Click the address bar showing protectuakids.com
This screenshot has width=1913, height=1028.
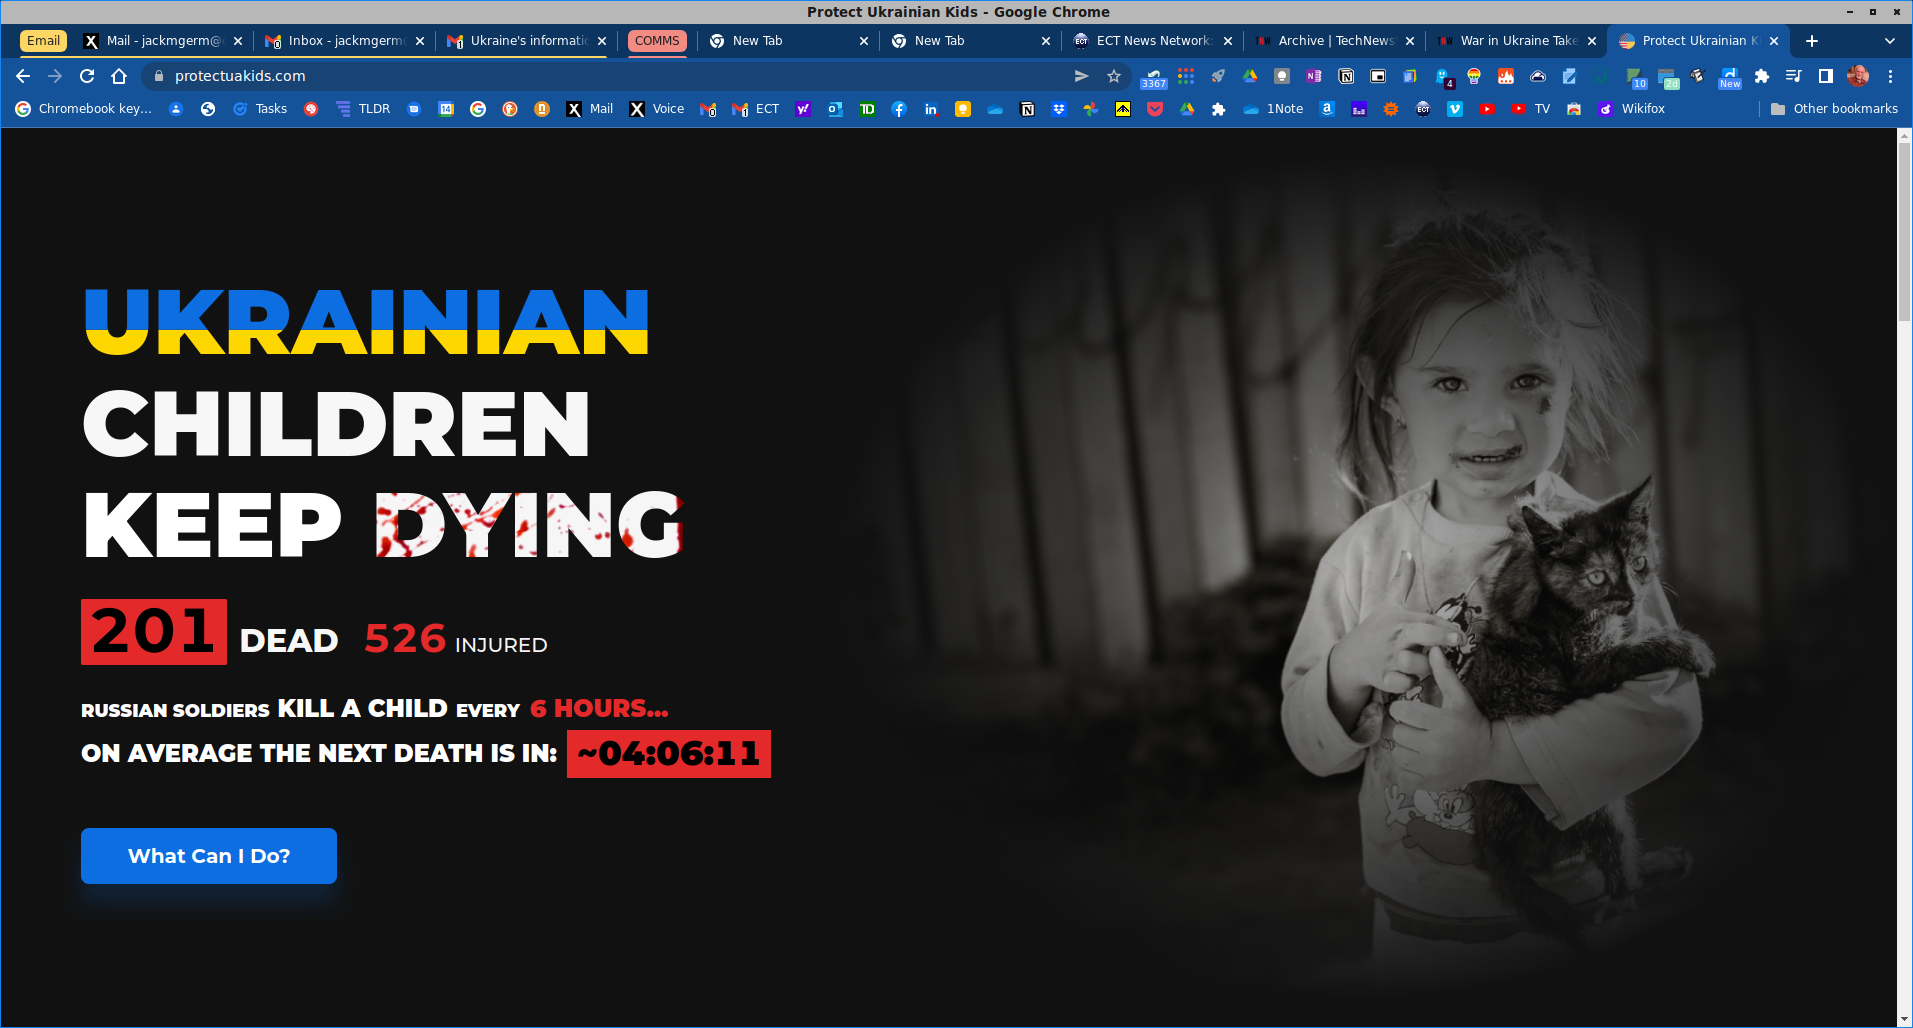tap(250, 76)
